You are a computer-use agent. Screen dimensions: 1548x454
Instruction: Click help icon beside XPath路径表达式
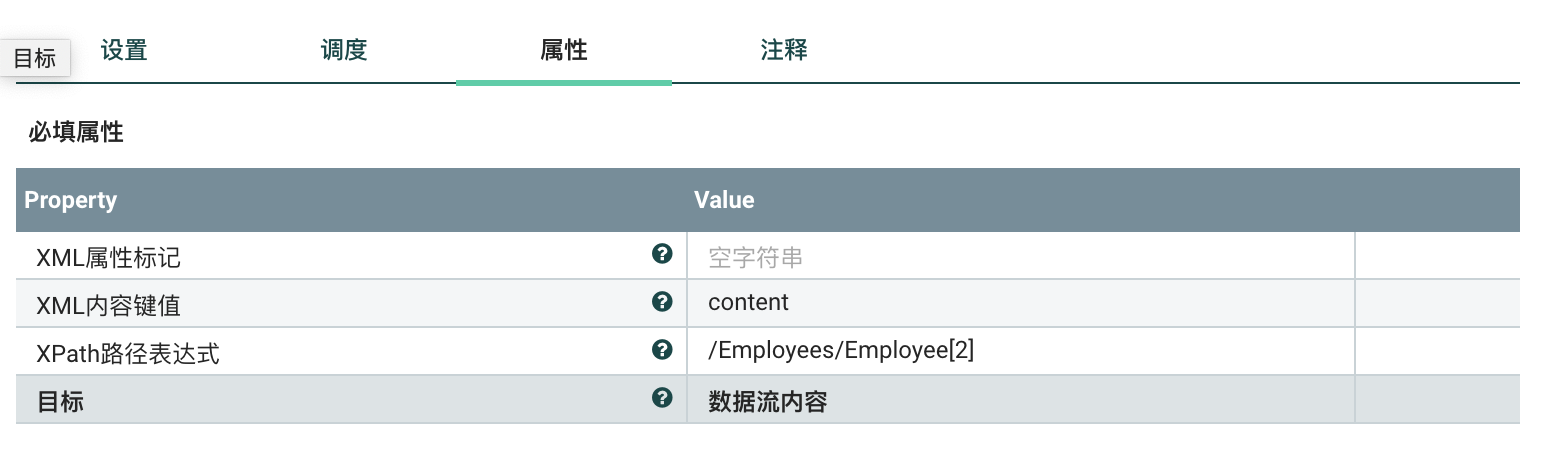pos(661,349)
